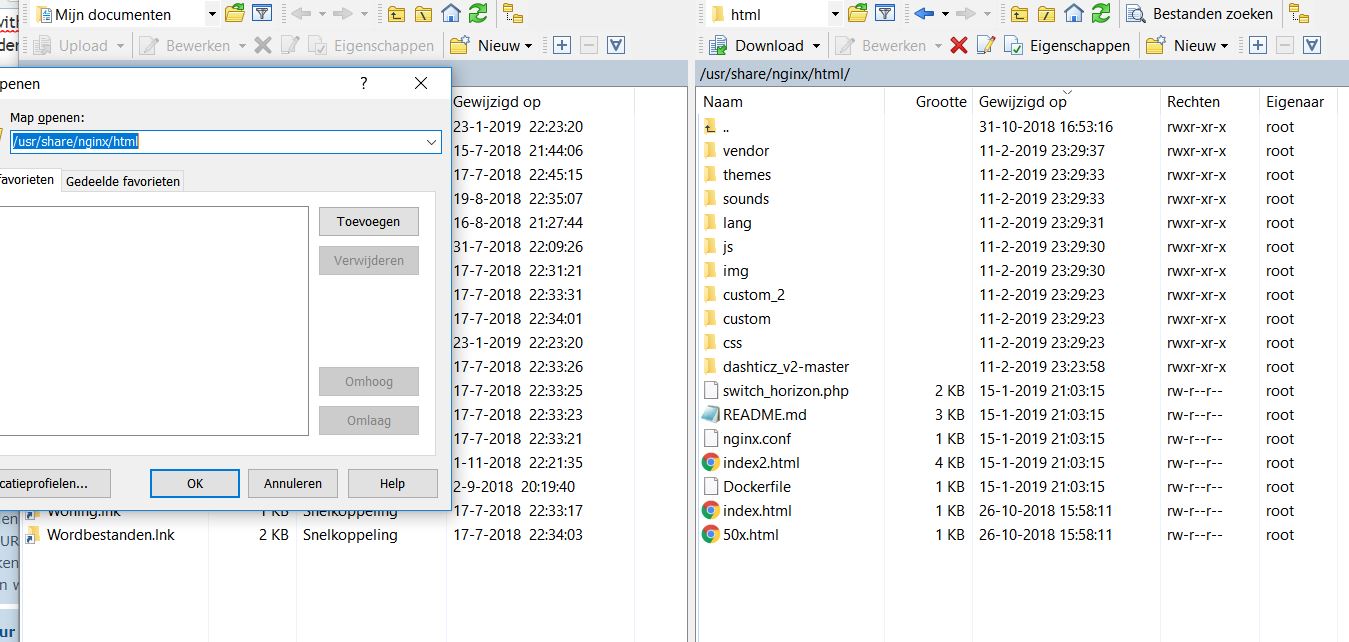Close the Openen dialog with X
Viewport: 1349px width, 642px height.
click(x=421, y=84)
